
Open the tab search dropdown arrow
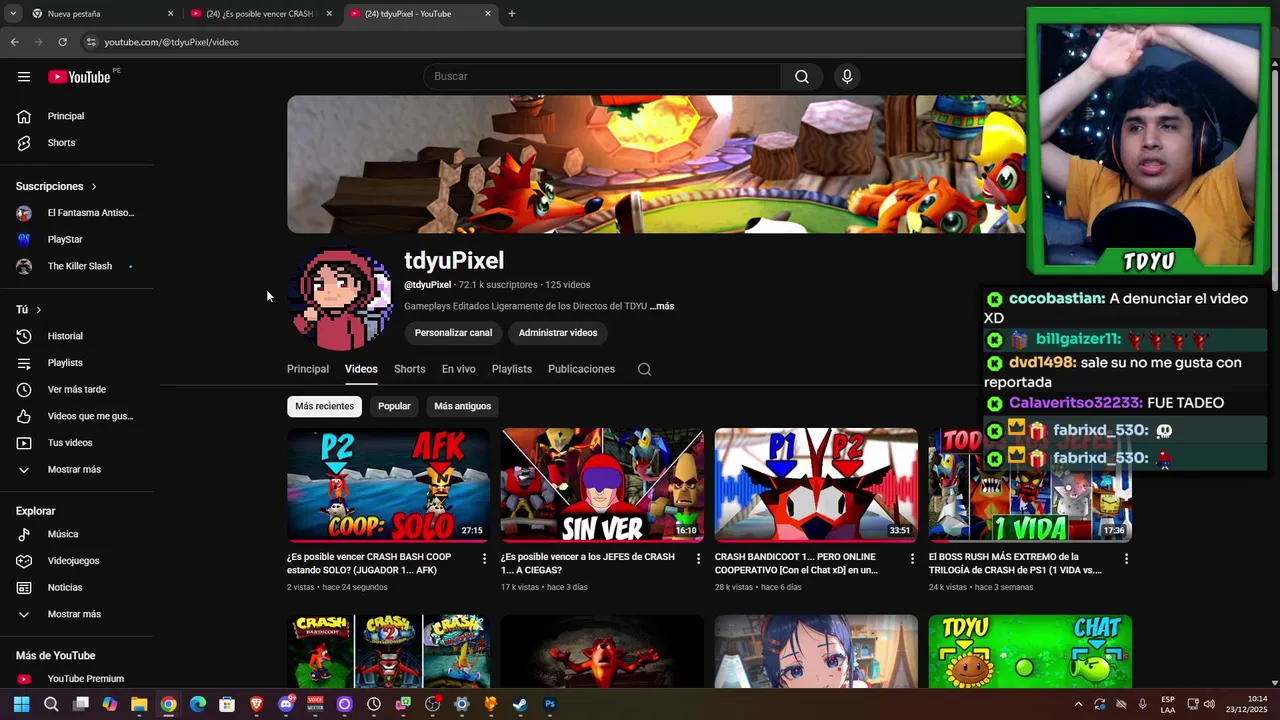pos(13,14)
